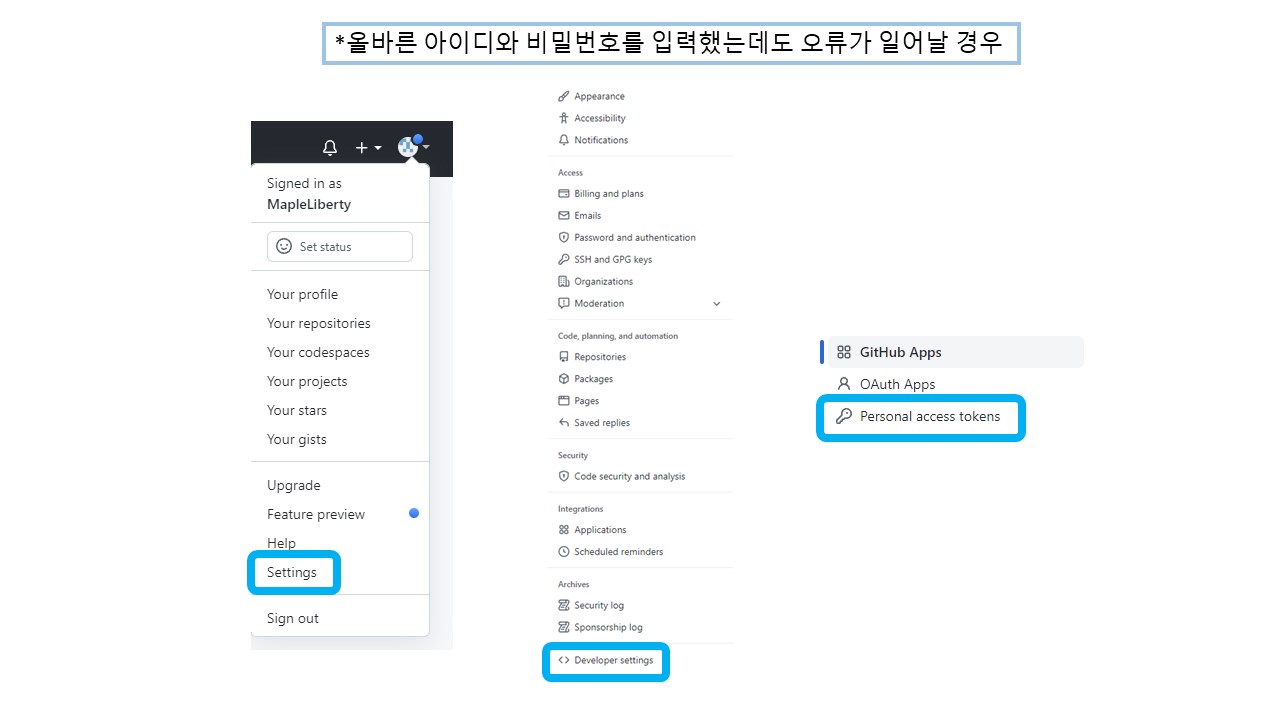The image size is (1280, 720).
Task: Open the plus create-new dropdown
Action: (x=368, y=148)
